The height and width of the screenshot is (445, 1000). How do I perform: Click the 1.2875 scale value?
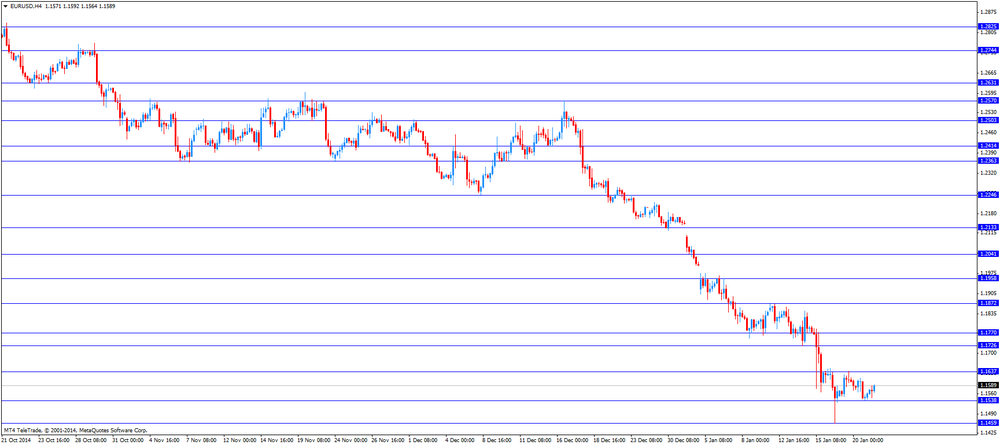click(x=987, y=11)
